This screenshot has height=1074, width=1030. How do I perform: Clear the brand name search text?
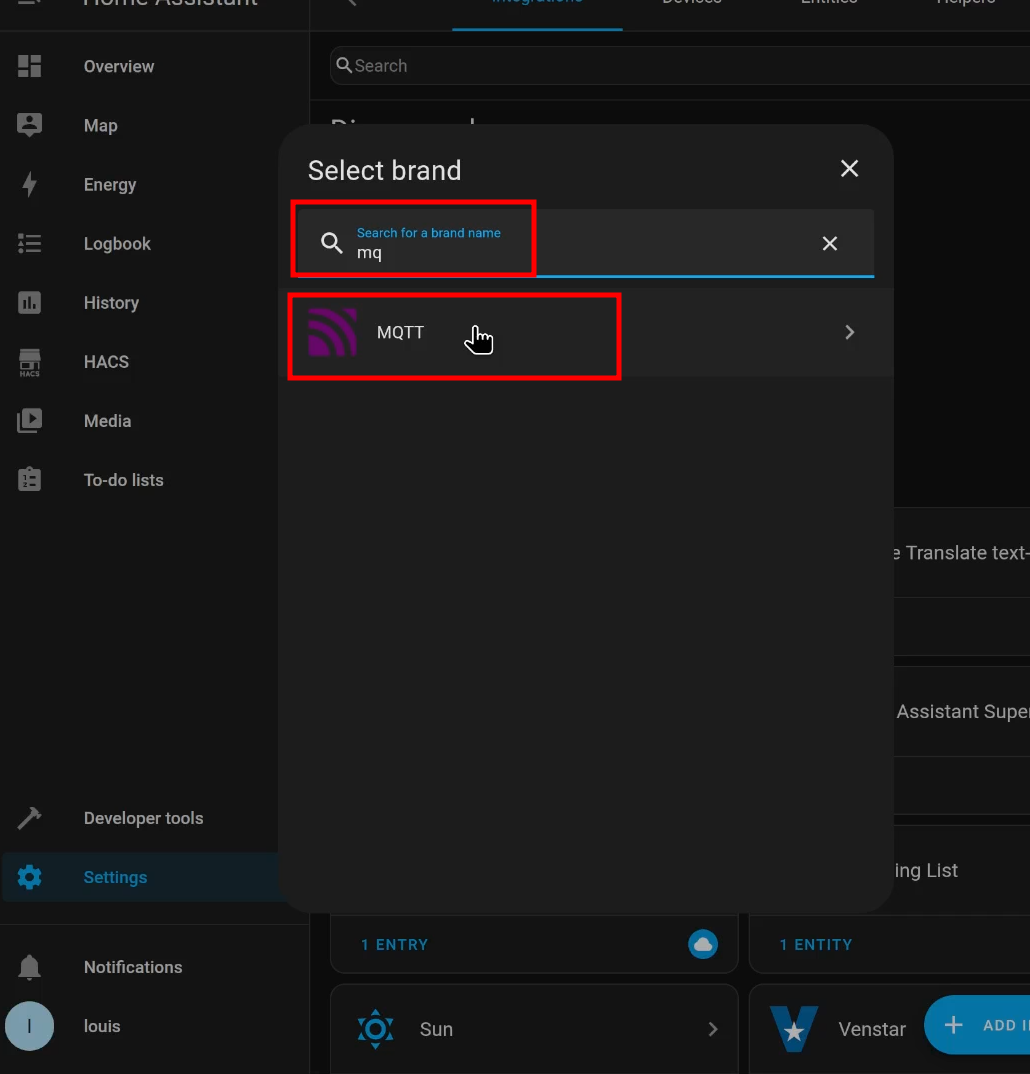[829, 243]
